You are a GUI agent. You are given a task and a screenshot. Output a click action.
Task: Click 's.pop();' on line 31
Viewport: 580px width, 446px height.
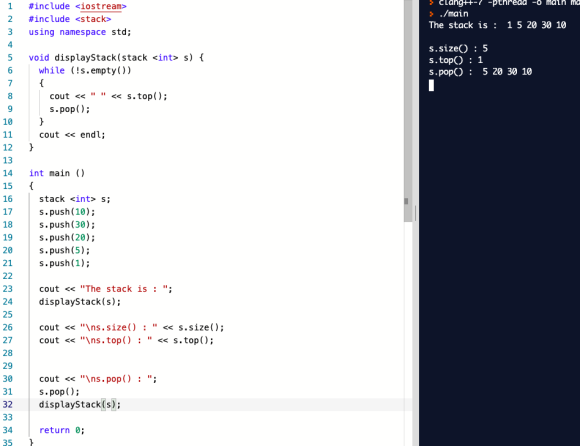click(59, 392)
